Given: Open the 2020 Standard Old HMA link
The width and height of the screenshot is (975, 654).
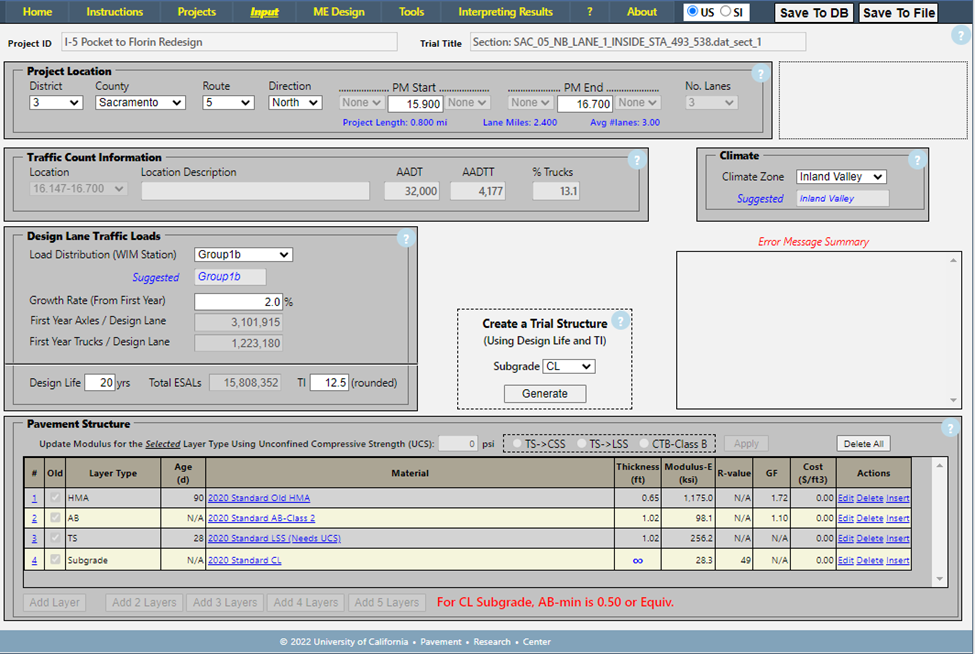Looking at the screenshot, I should 259,498.
